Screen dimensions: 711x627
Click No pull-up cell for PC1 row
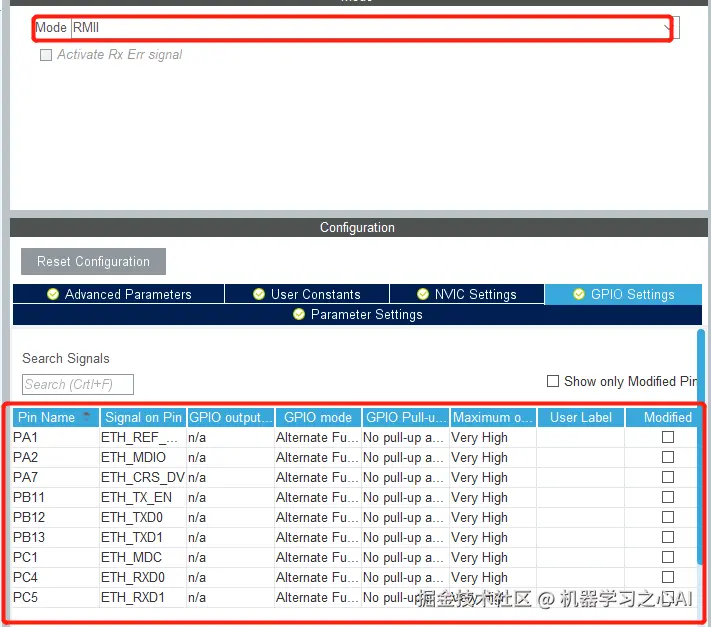click(x=405, y=557)
